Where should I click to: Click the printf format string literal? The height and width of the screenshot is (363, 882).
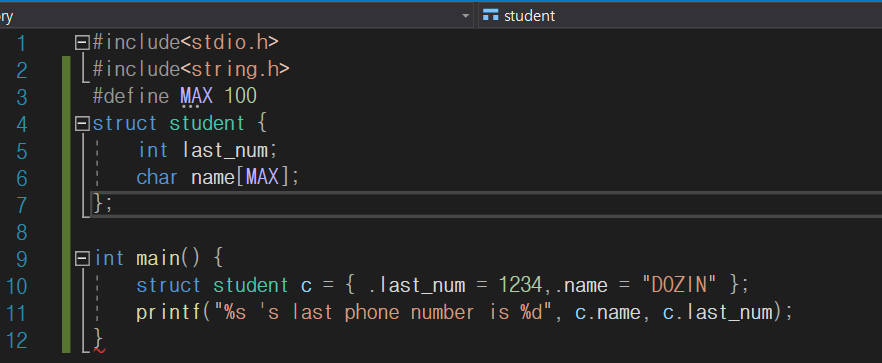pos(383,312)
